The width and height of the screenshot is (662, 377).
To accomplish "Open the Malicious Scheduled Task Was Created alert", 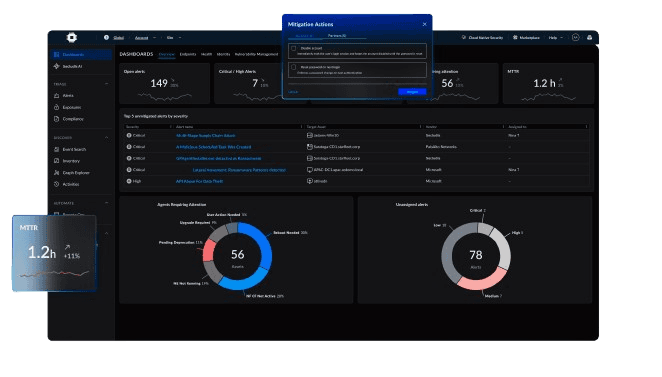I will 213,147.
